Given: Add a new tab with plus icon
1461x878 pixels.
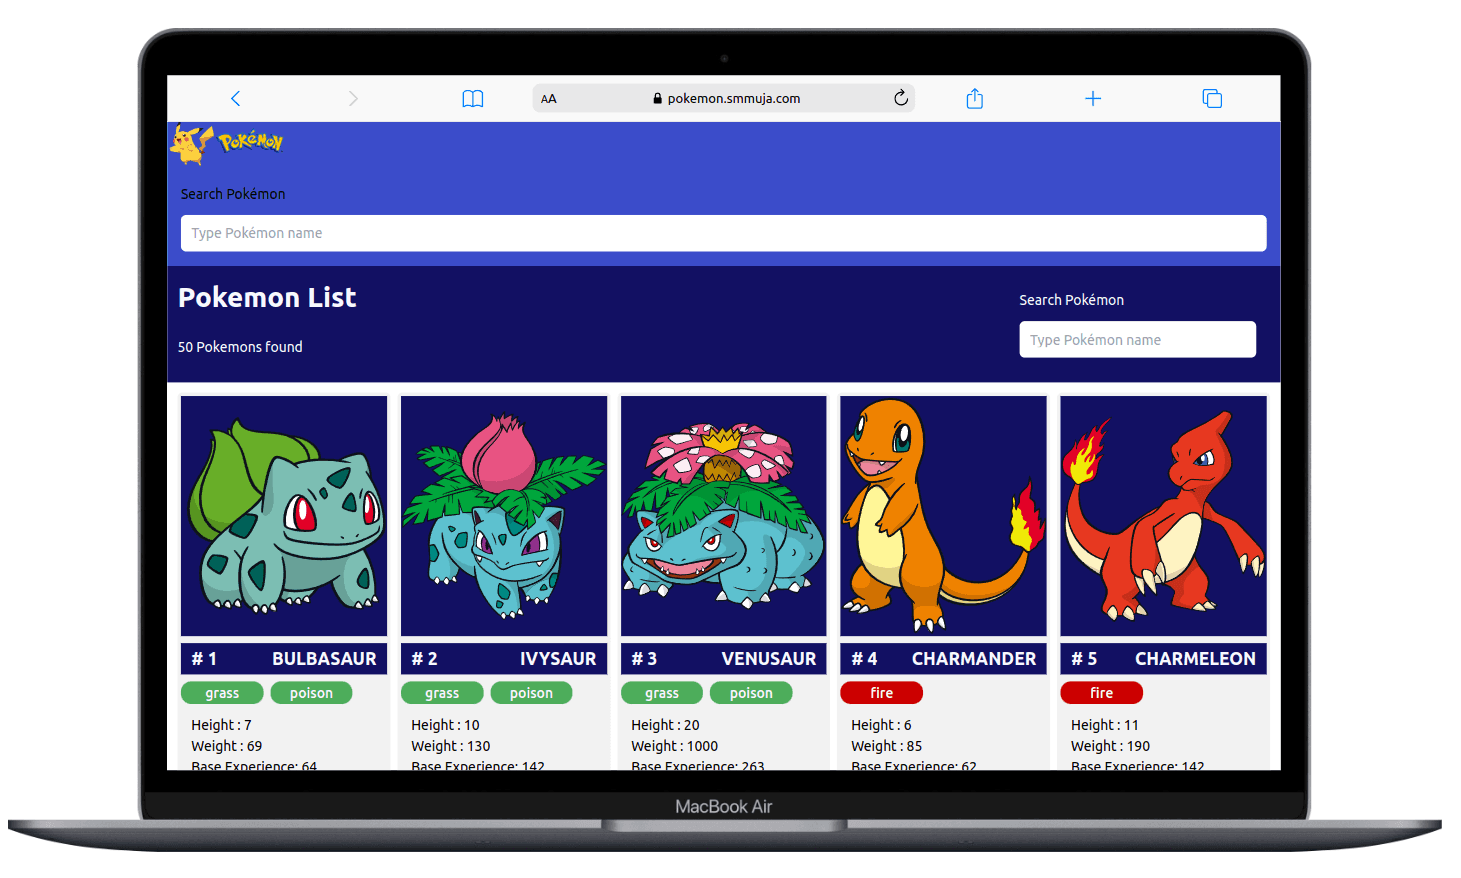Looking at the screenshot, I should (x=1093, y=98).
